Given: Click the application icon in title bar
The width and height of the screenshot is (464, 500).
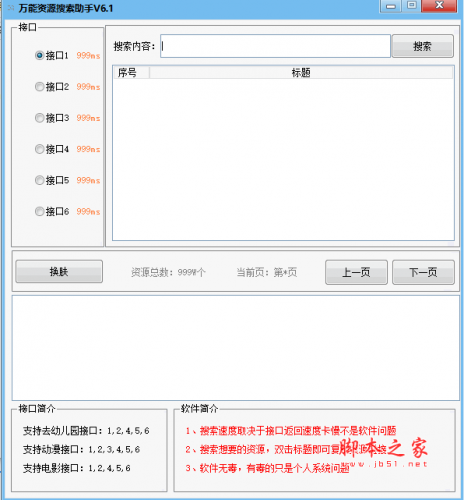Looking at the screenshot, I should [10, 8].
